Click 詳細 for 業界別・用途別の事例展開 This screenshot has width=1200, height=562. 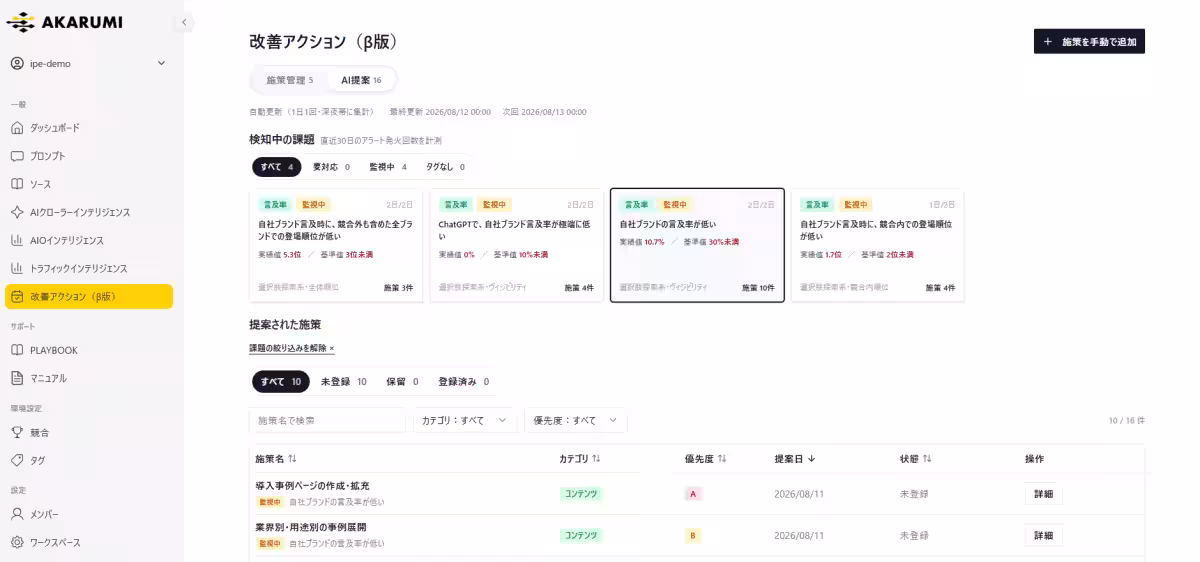[x=1043, y=536]
